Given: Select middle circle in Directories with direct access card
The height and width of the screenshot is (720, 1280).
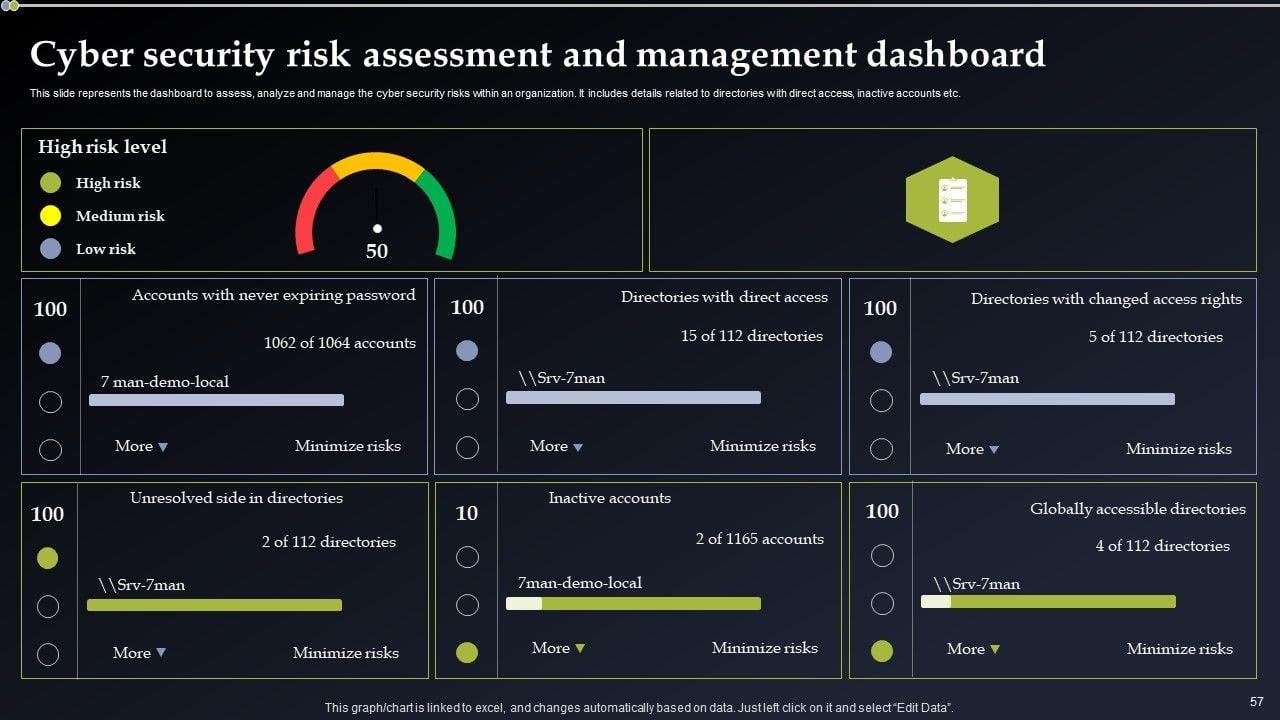Looking at the screenshot, I should coord(467,399).
